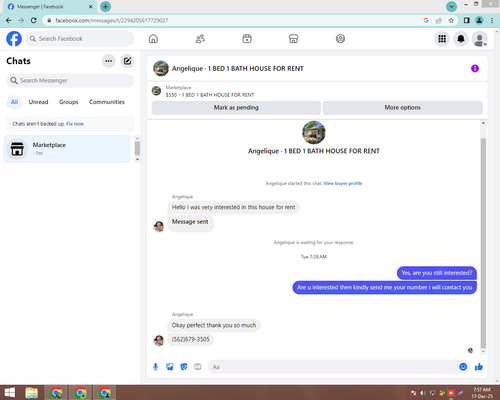This screenshot has width=500, height=400.
Task: Click 'Yes, are you still interested?' message
Action: 437,273
